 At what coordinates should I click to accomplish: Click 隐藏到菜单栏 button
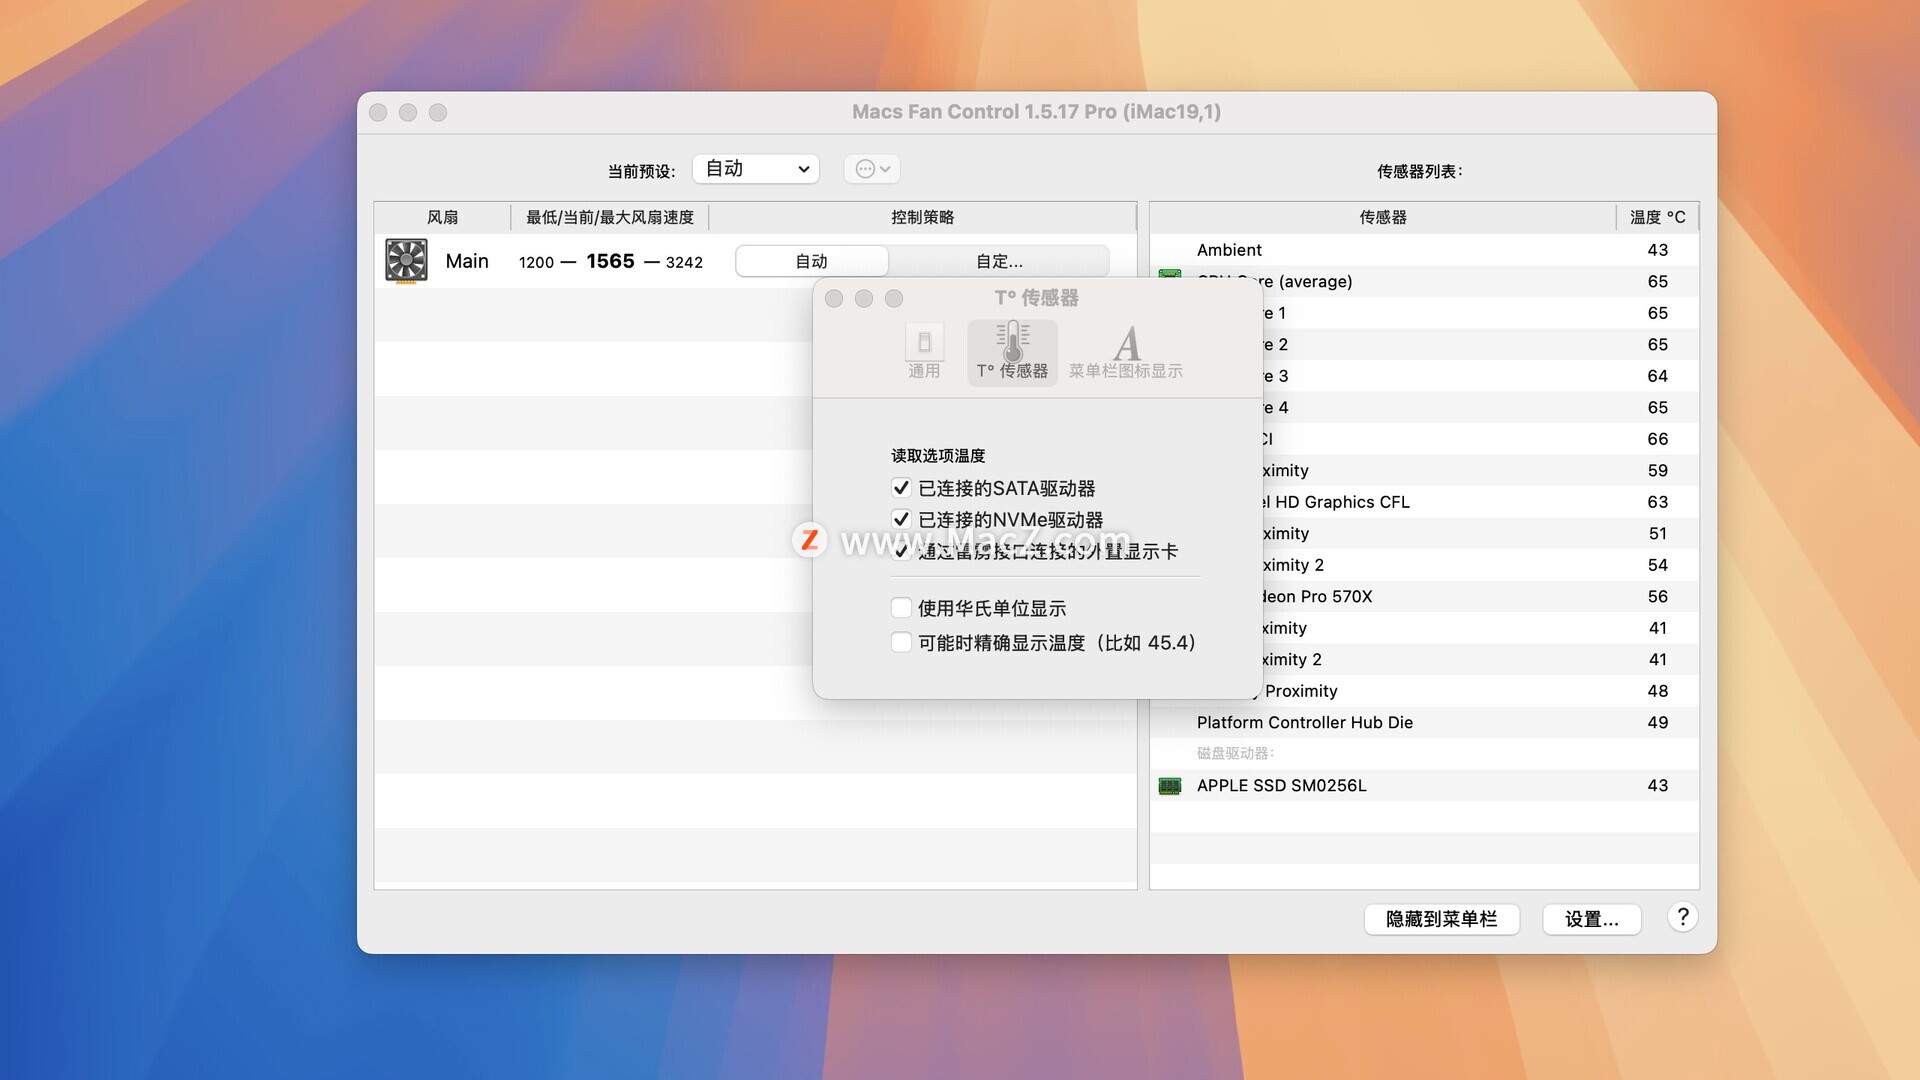pos(1442,919)
